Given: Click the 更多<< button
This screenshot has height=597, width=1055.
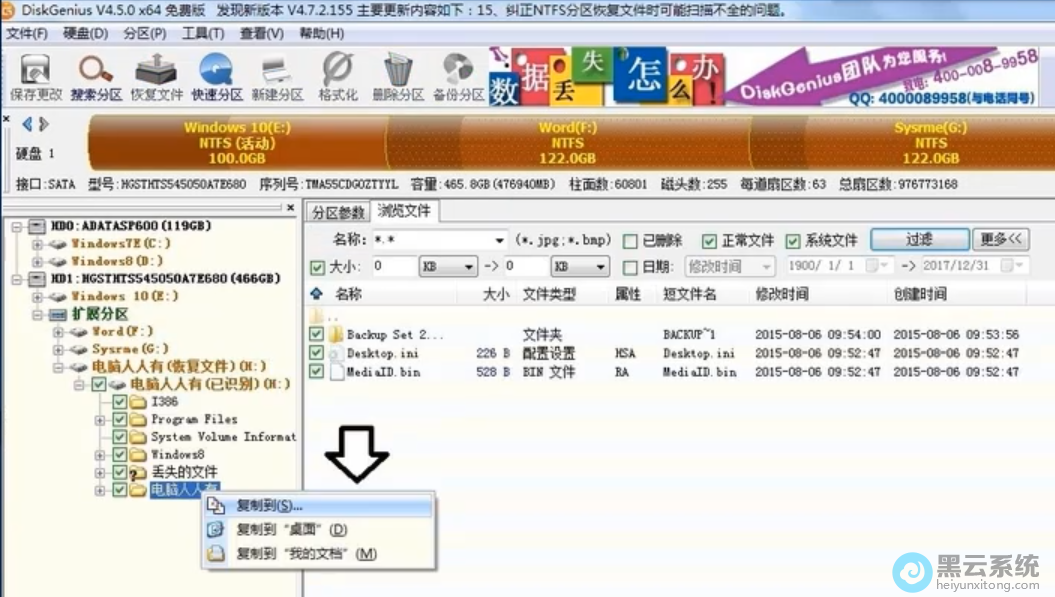Looking at the screenshot, I should (1001, 240).
